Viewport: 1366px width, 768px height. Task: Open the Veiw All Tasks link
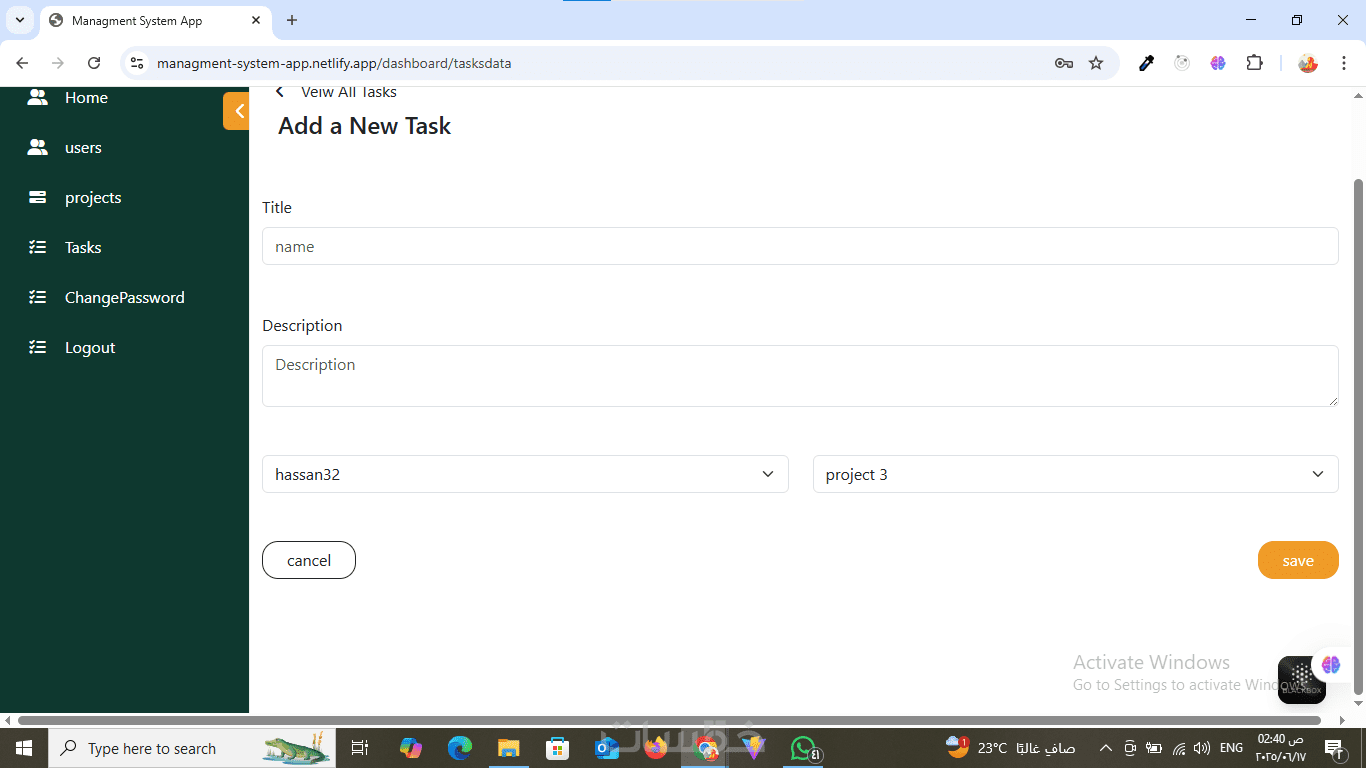(349, 92)
